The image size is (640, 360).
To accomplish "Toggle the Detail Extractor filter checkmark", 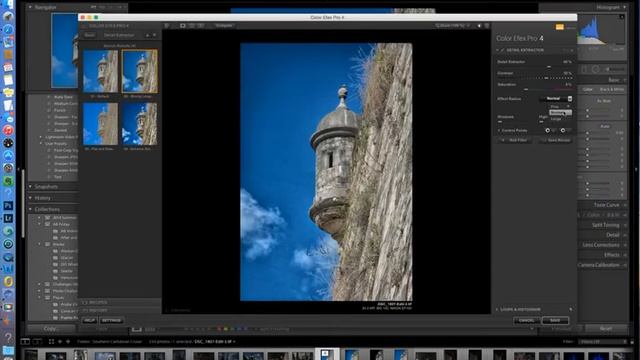I will click(x=503, y=50).
